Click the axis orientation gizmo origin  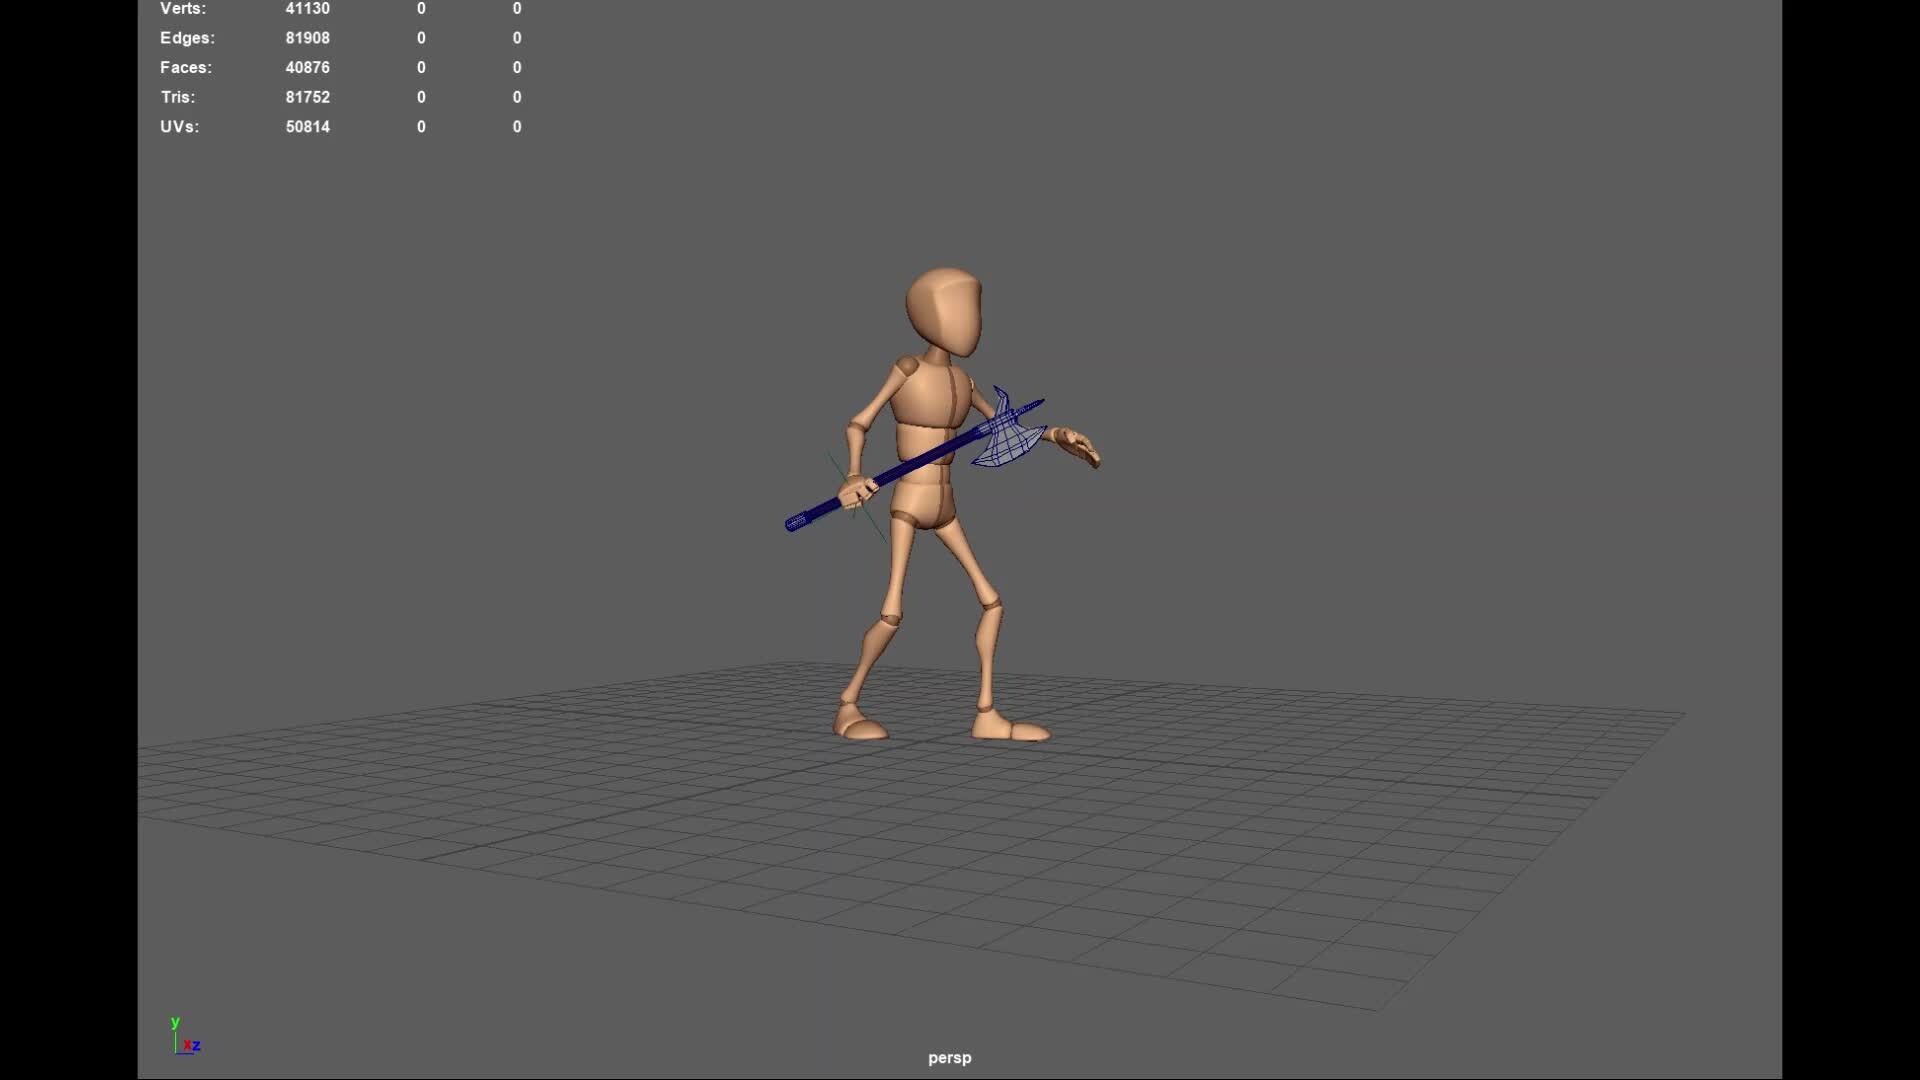(176, 1053)
